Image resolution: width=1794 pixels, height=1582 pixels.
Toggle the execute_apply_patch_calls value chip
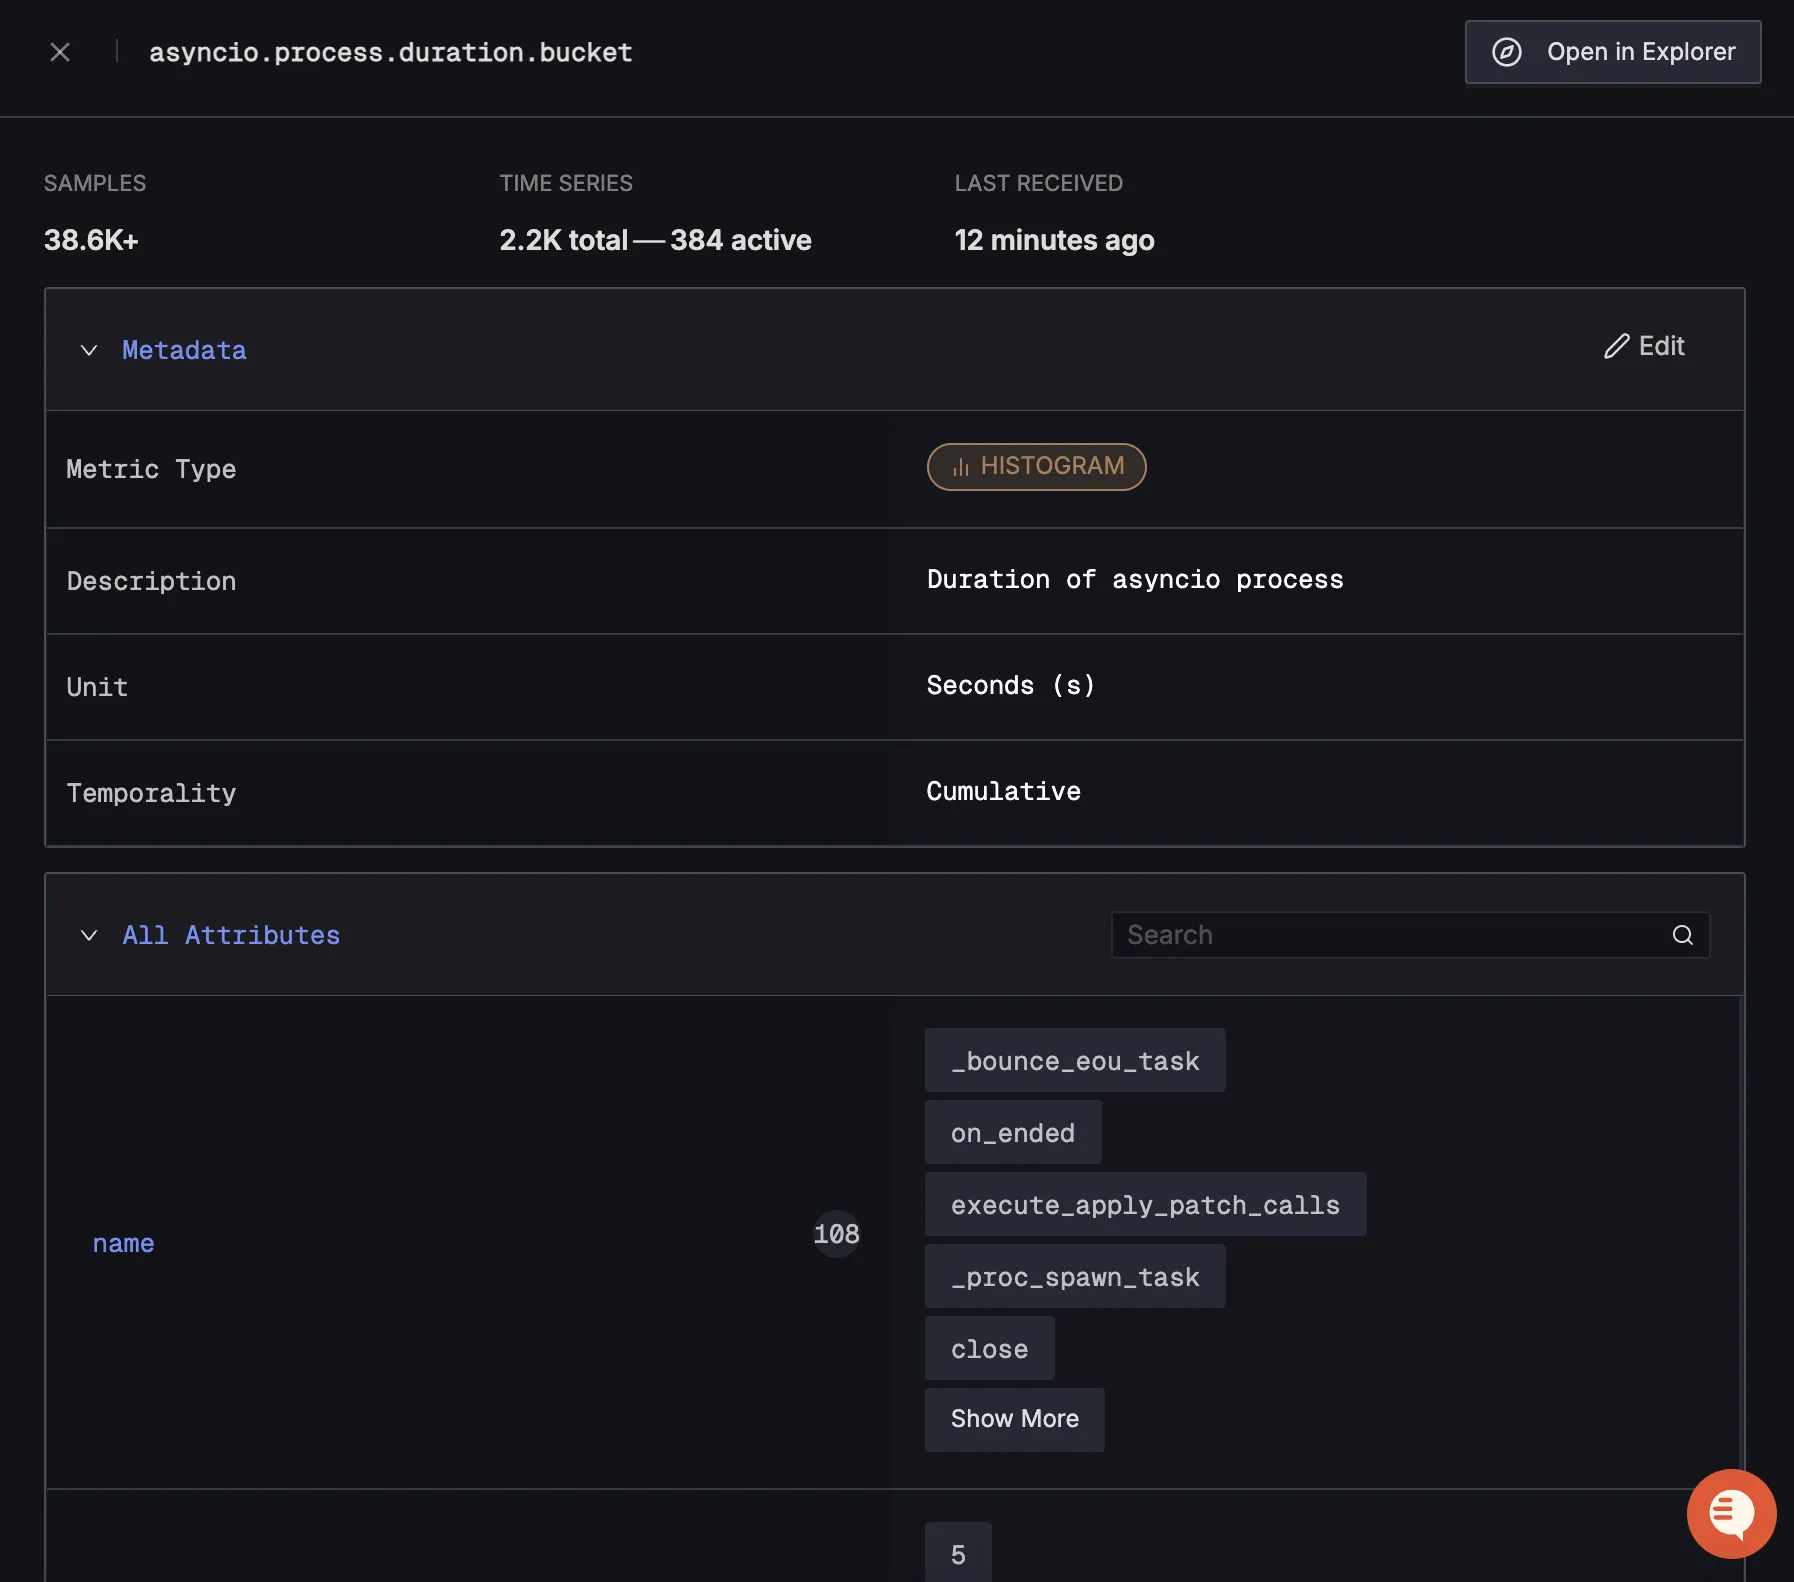(1145, 1204)
